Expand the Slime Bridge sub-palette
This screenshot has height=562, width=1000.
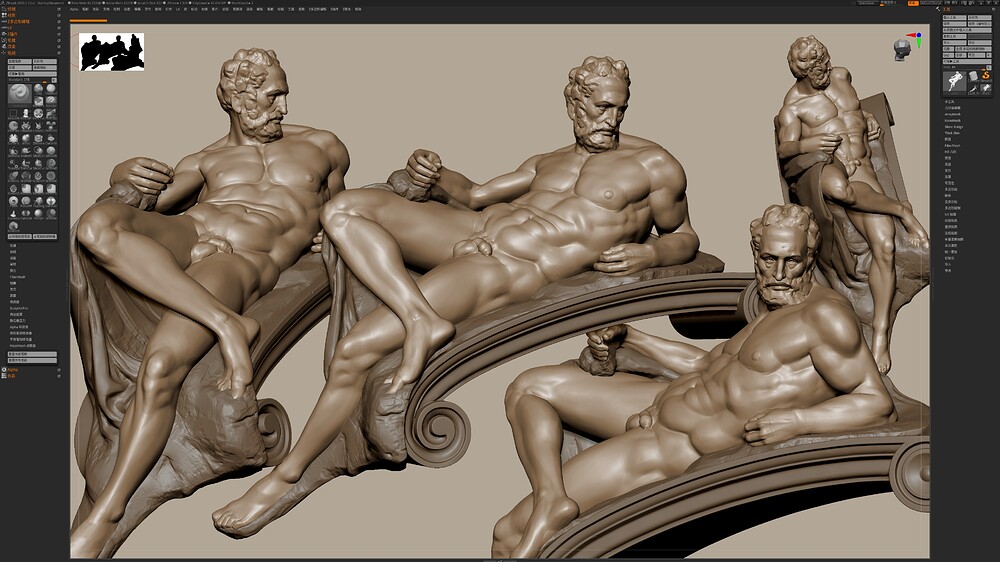(954, 127)
